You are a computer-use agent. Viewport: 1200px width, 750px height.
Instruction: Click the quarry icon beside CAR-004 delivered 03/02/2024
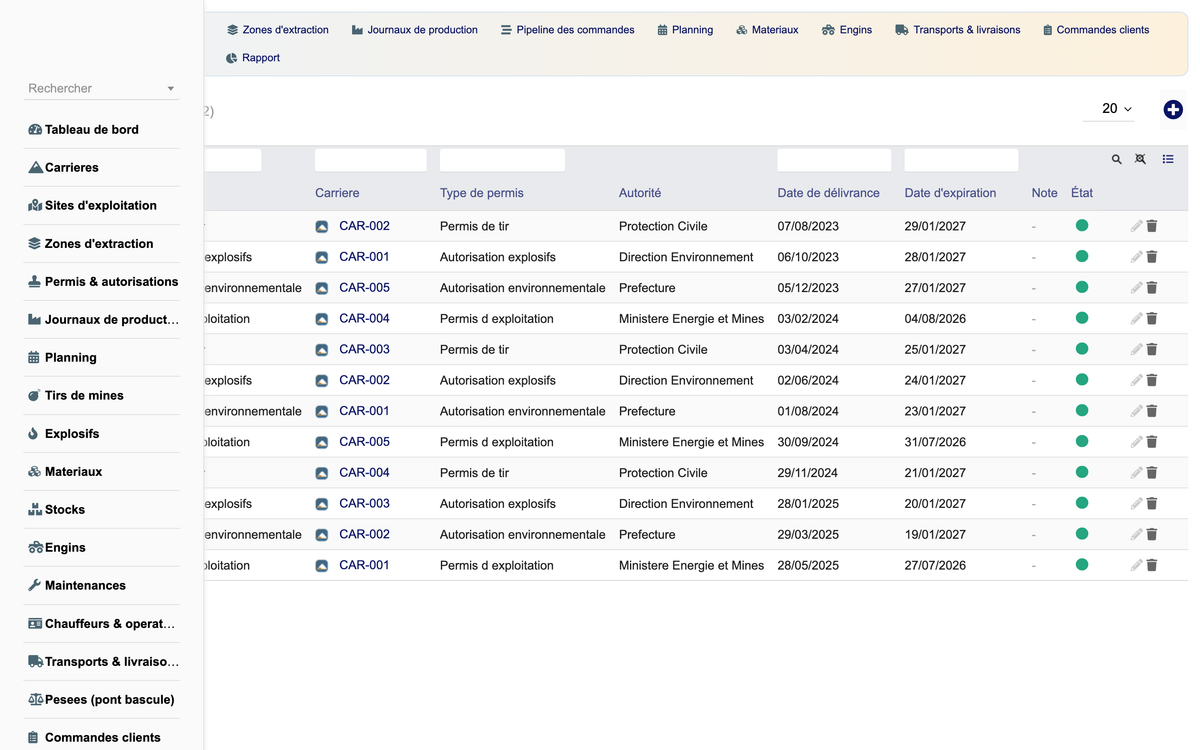point(322,319)
